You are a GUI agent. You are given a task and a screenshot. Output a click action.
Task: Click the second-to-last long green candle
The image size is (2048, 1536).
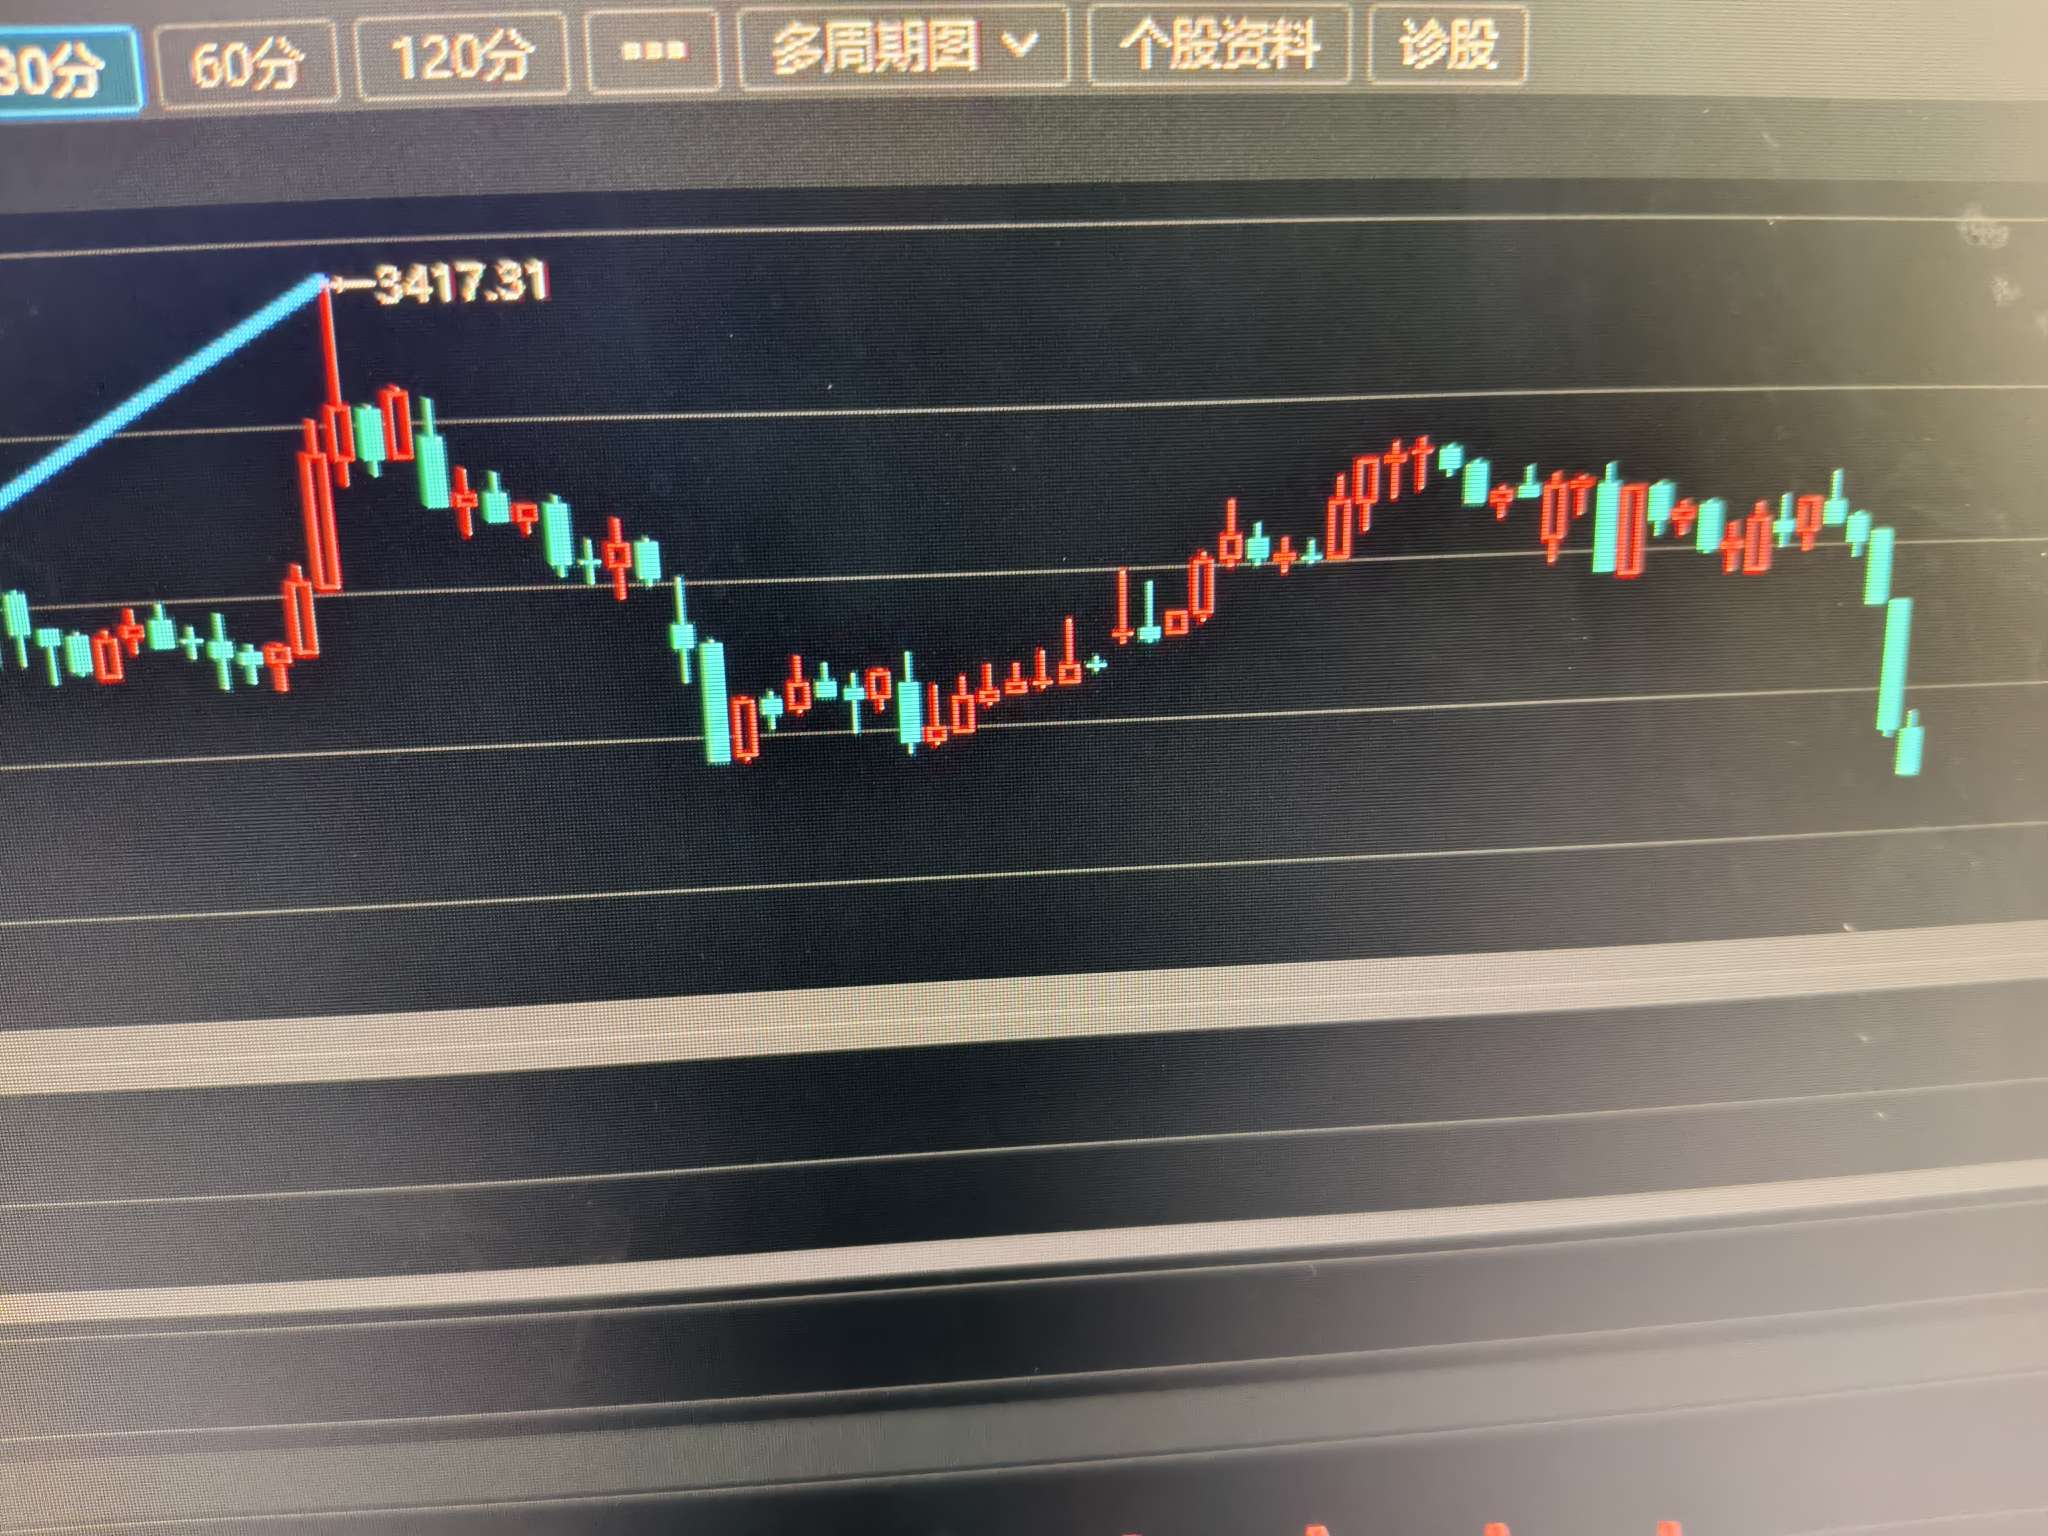tap(1895, 665)
